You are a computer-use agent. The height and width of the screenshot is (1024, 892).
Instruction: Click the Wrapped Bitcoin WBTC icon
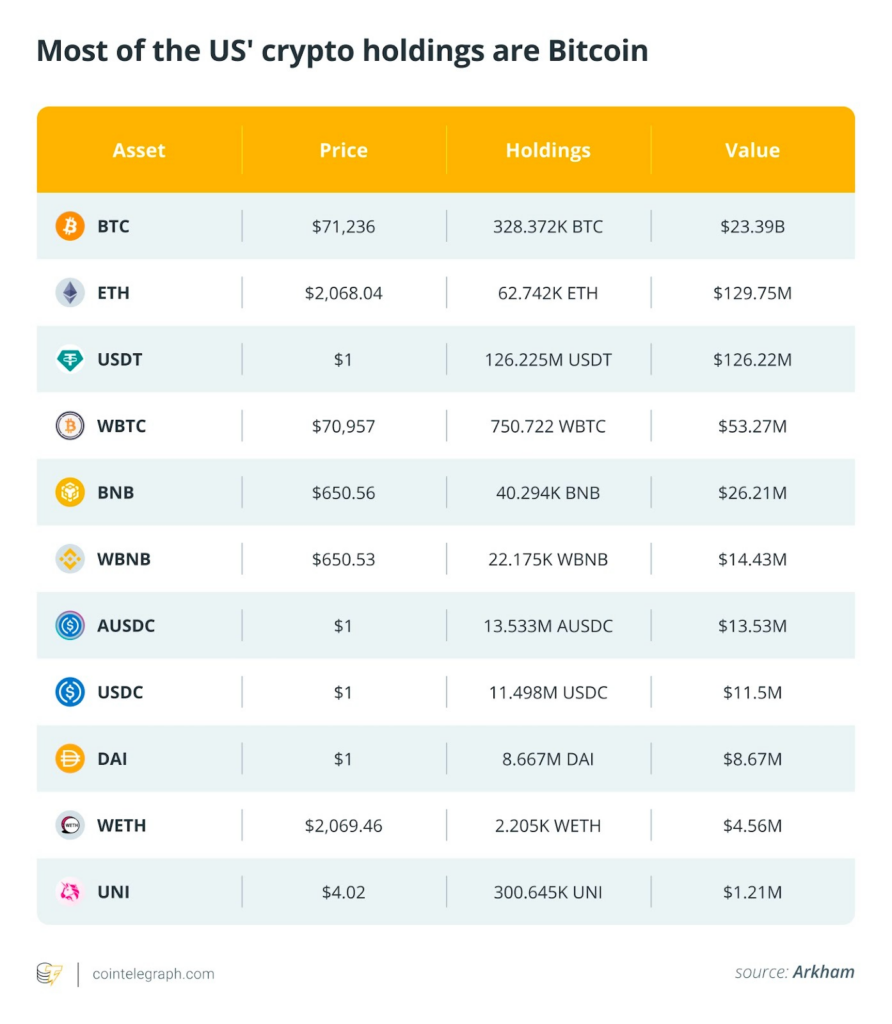(x=70, y=426)
